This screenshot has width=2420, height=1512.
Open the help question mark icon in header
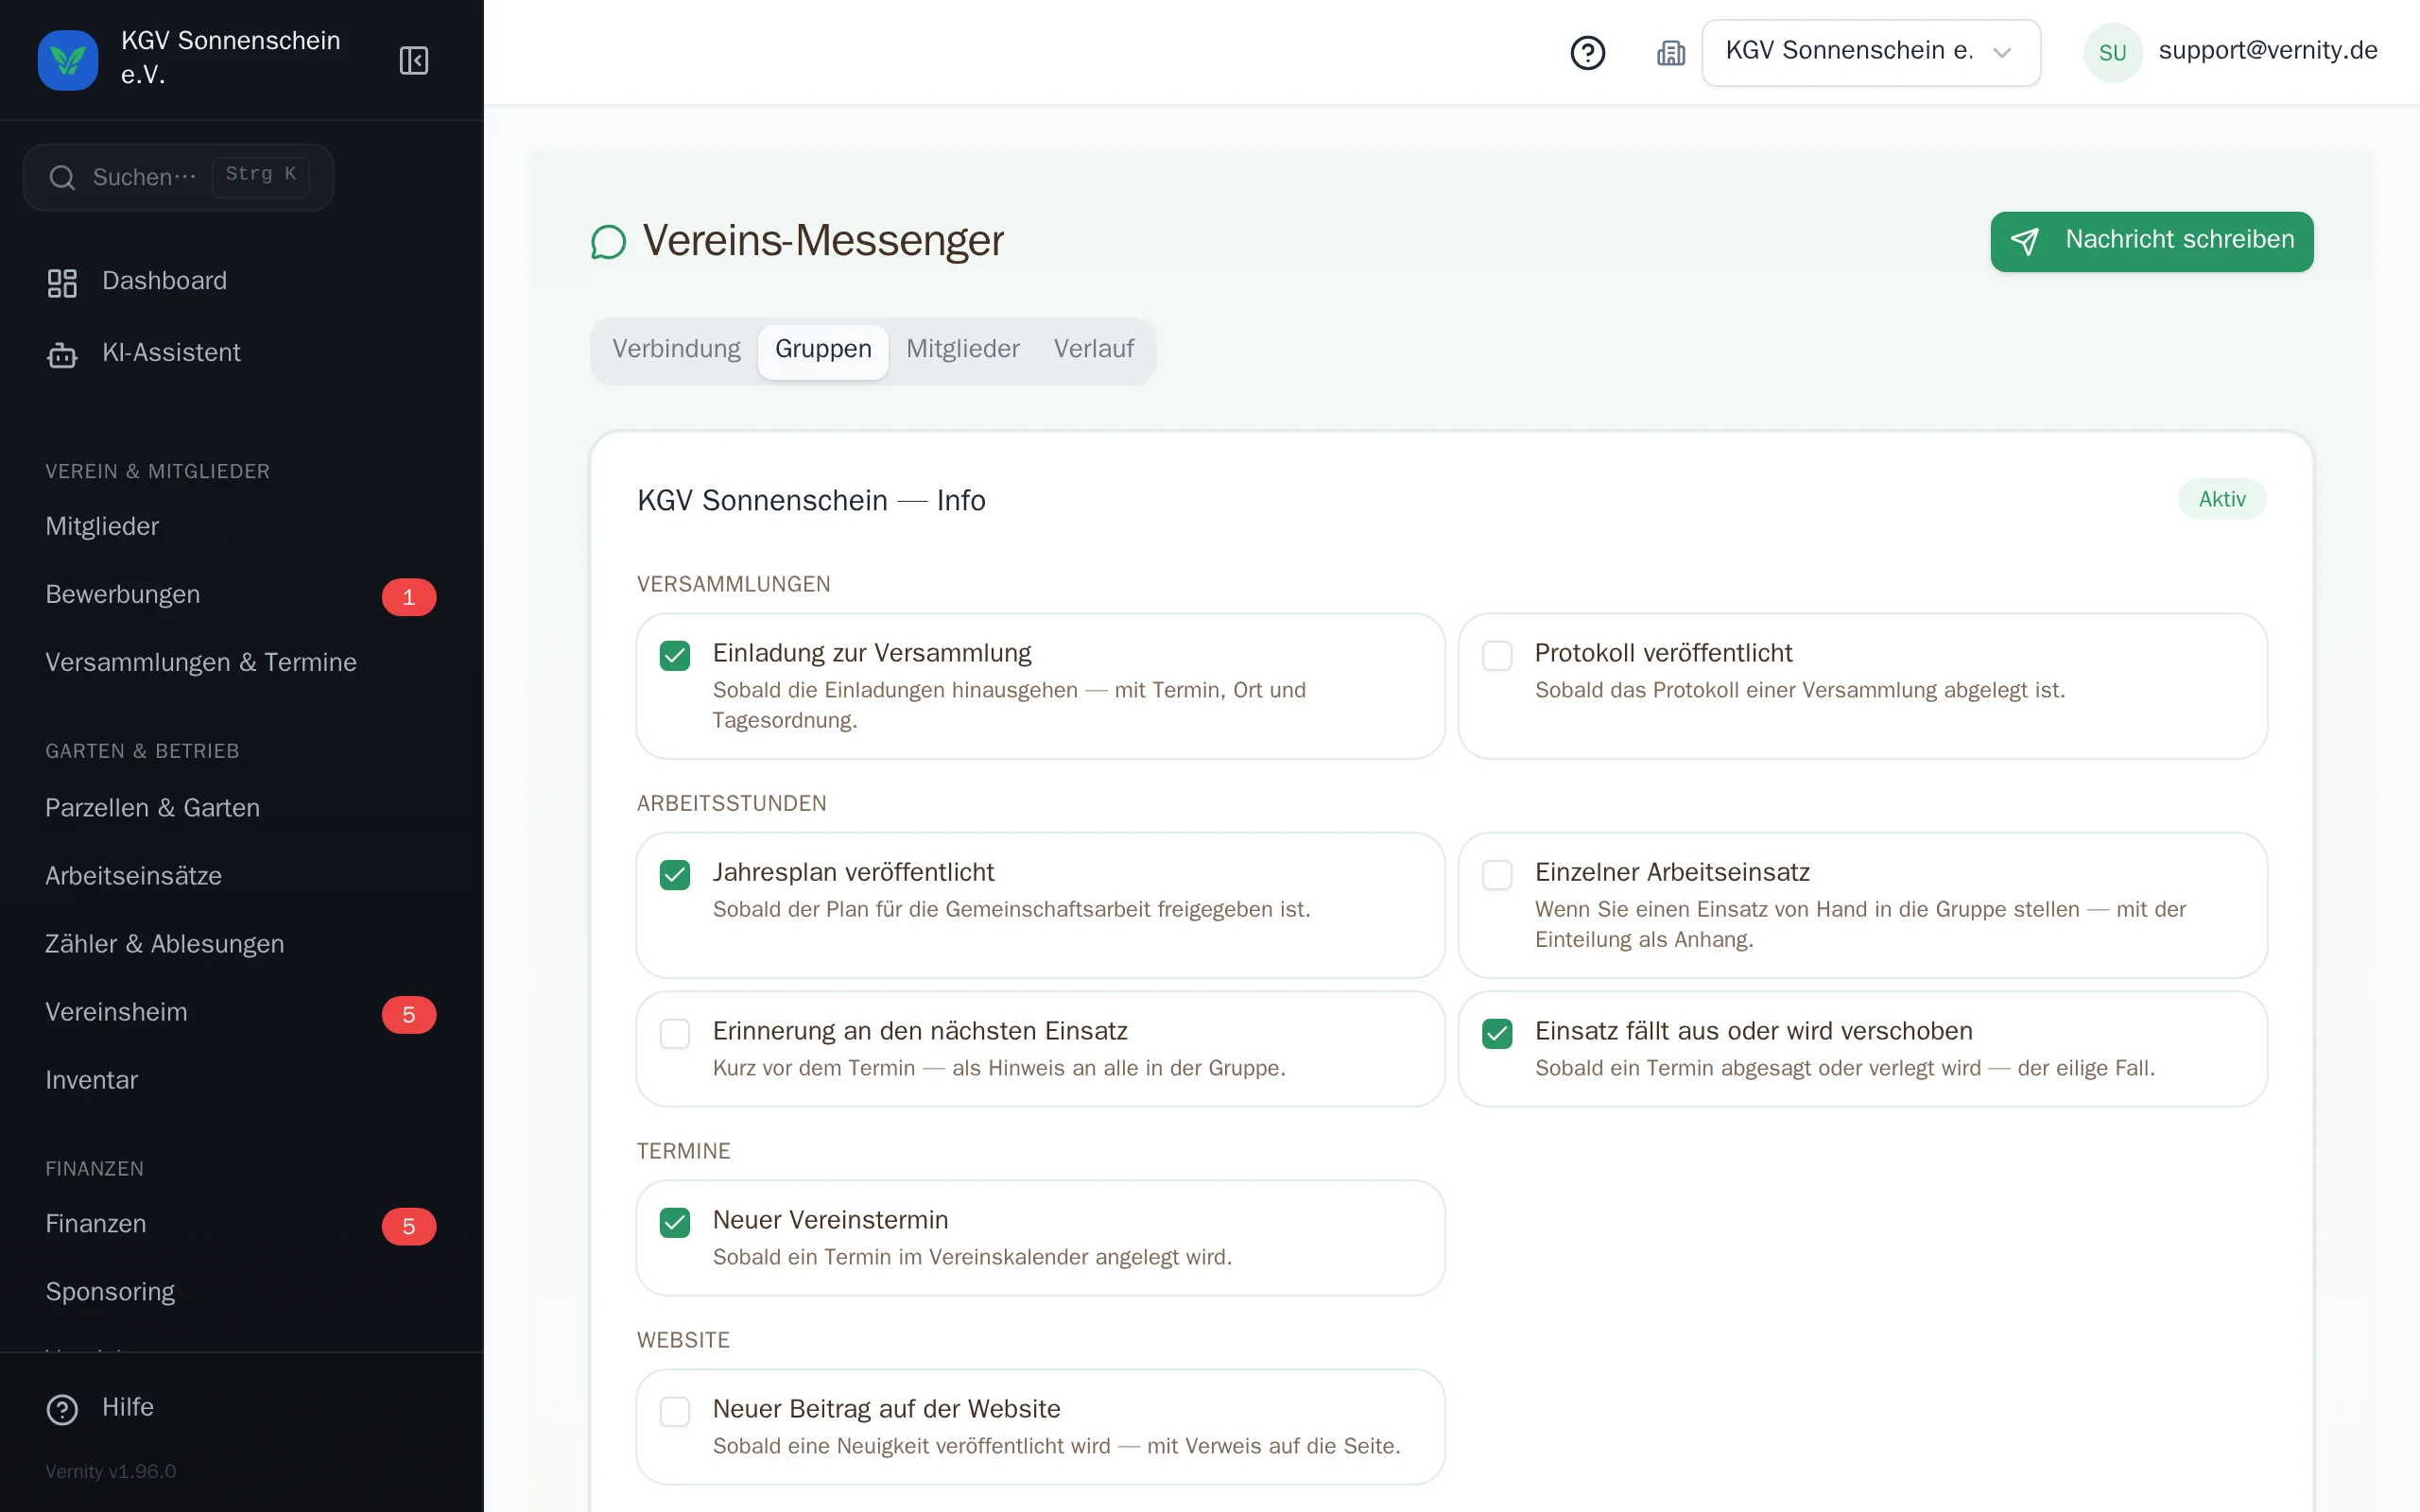coord(1587,52)
